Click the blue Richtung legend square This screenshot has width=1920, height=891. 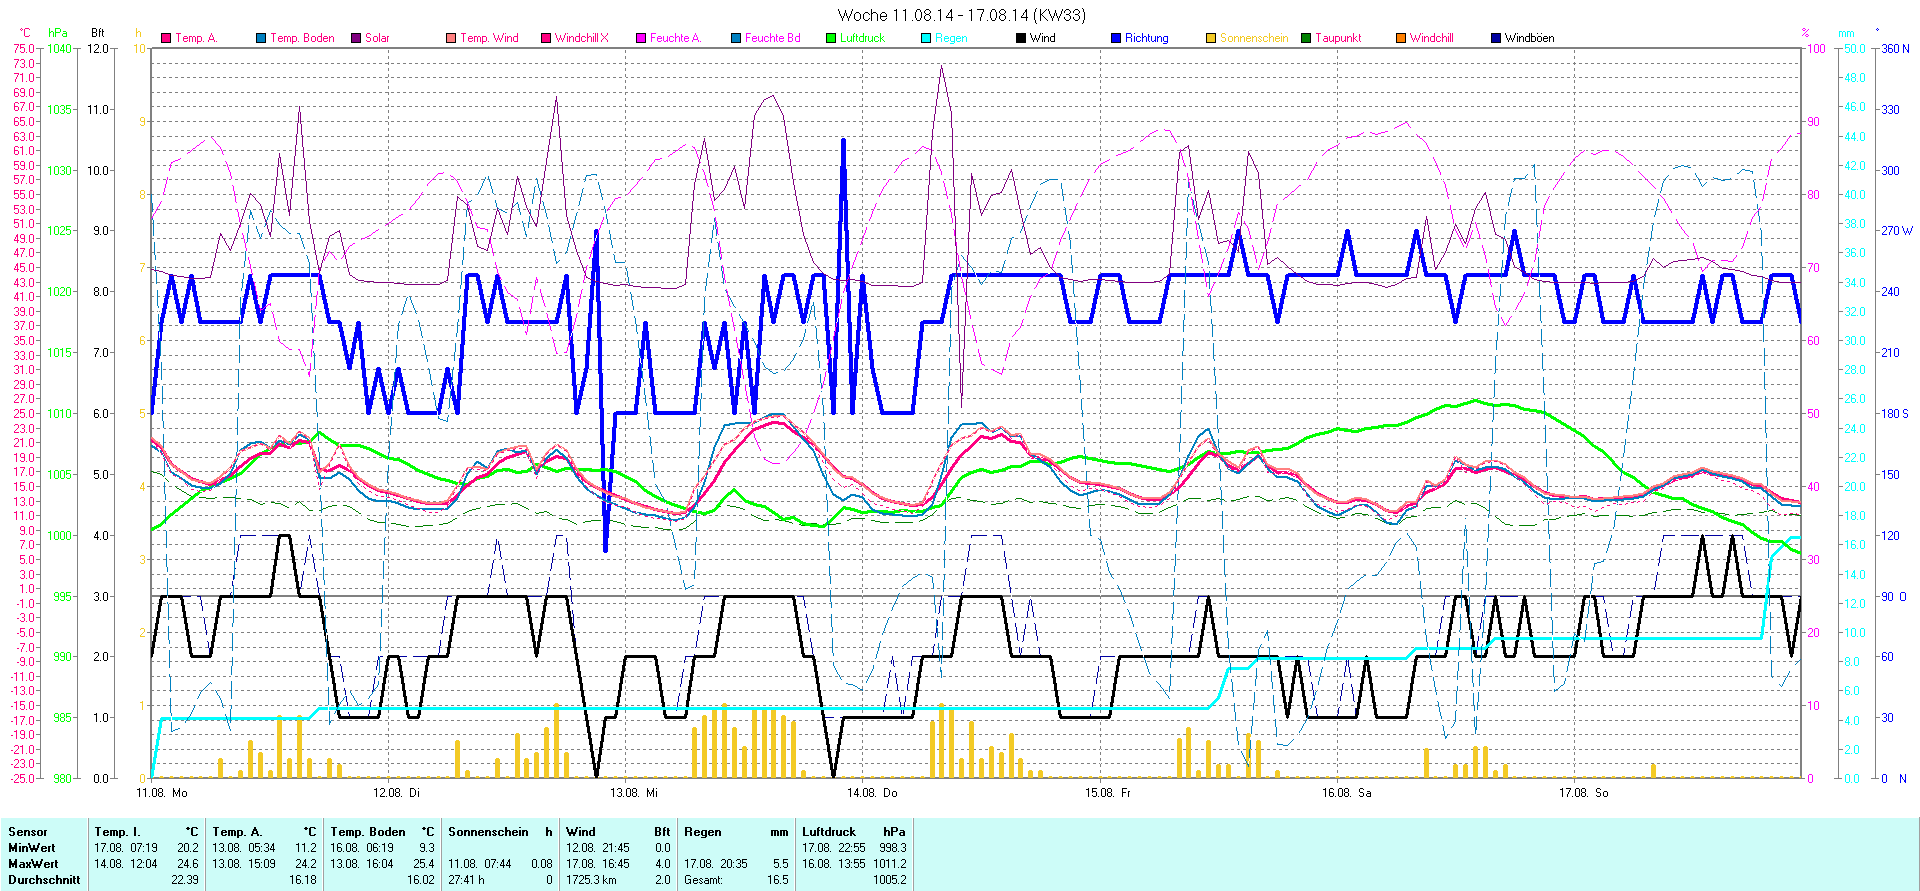point(1116,38)
